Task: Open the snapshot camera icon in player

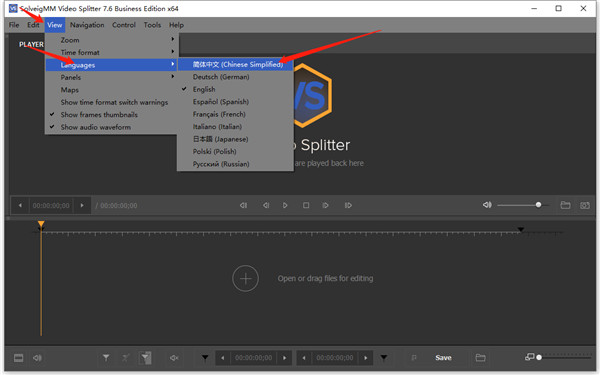Action: pyautogui.click(x=585, y=205)
